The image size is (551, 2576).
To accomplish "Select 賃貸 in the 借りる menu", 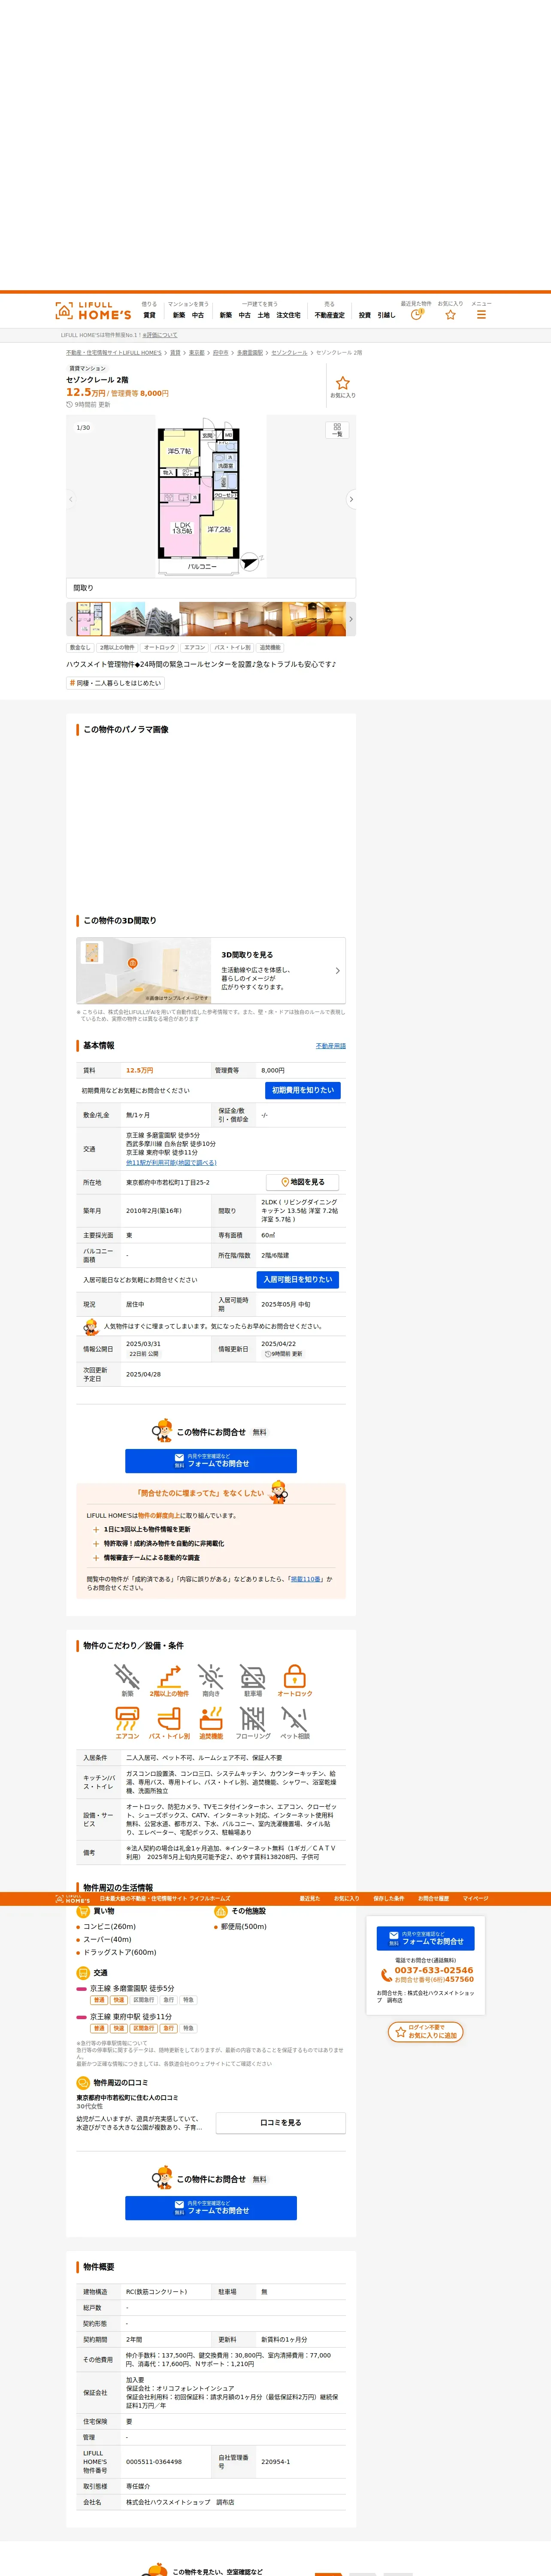I will pyautogui.click(x=149, y=315).
